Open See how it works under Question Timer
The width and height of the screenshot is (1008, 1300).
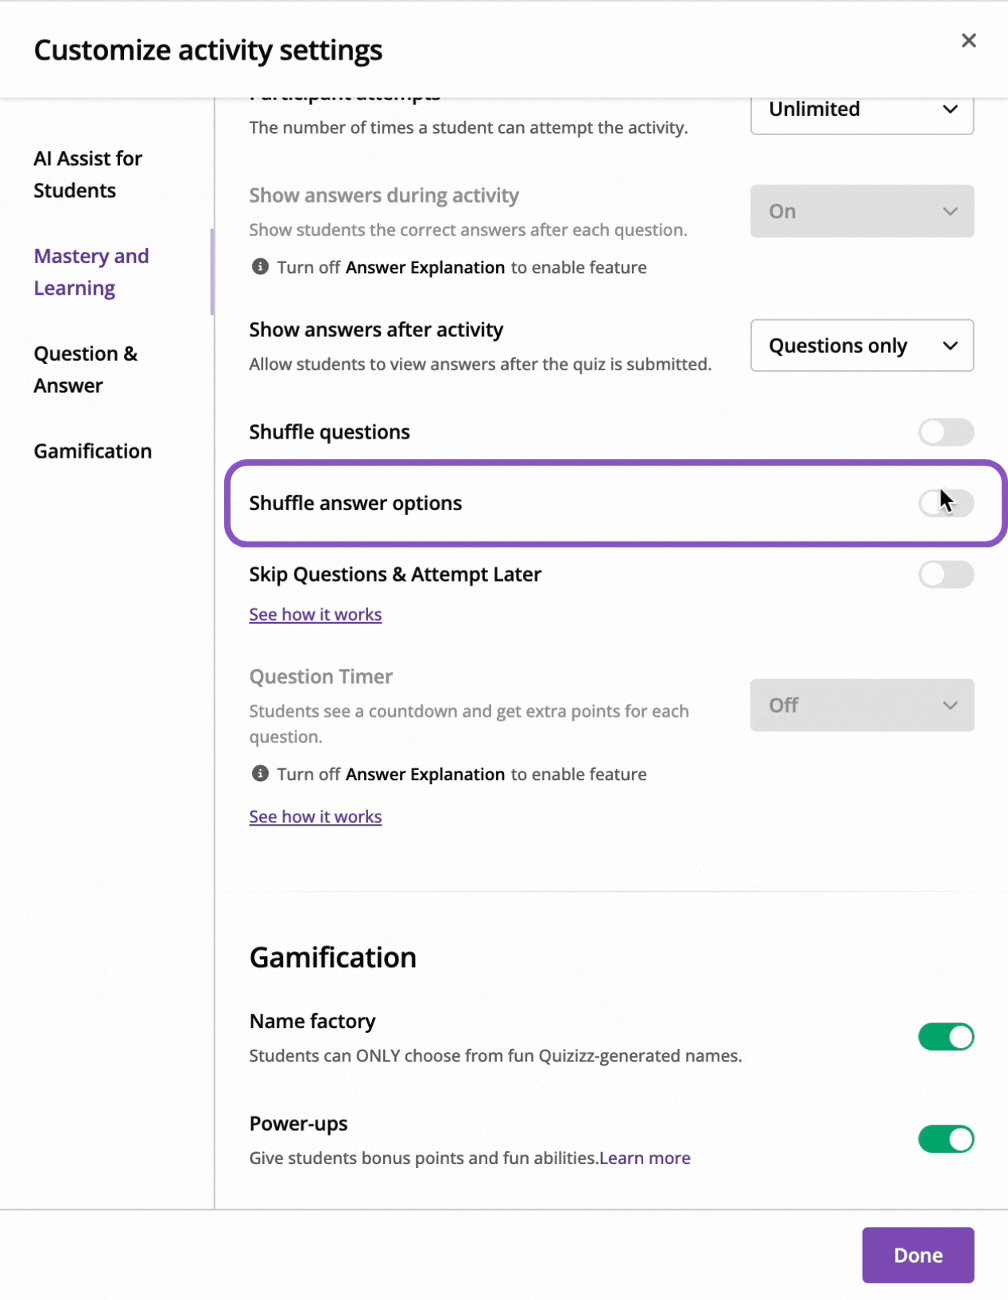click(315, 816)
